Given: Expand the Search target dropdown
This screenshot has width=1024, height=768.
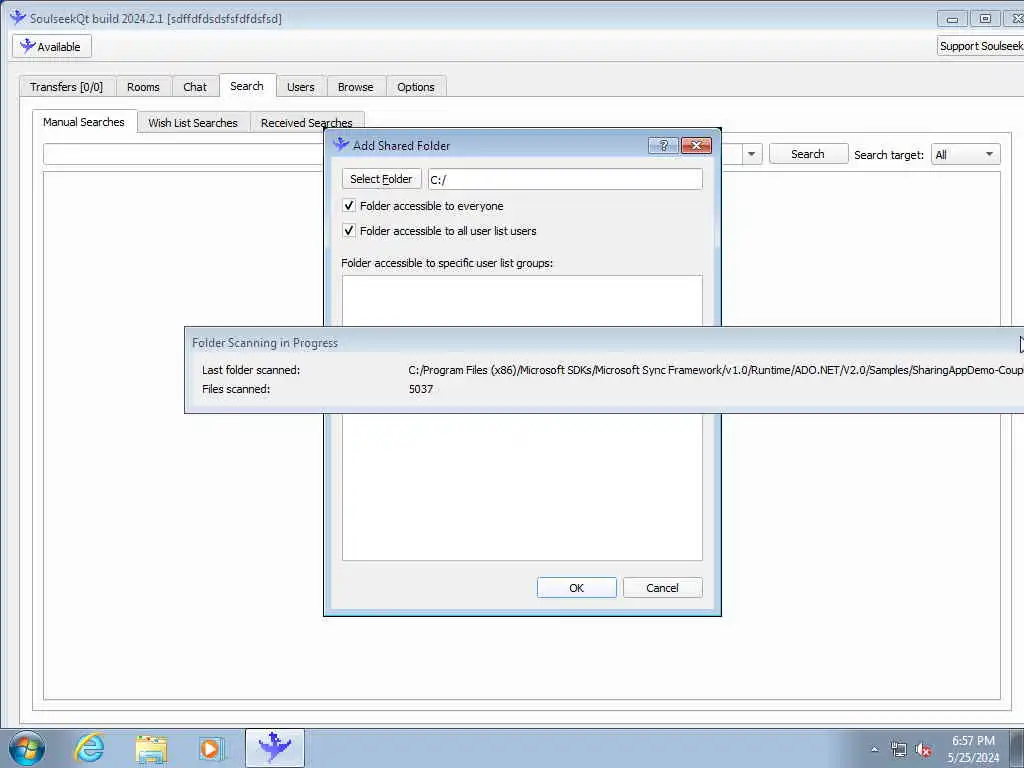Looking at the screenshot, I should point(965,154).
